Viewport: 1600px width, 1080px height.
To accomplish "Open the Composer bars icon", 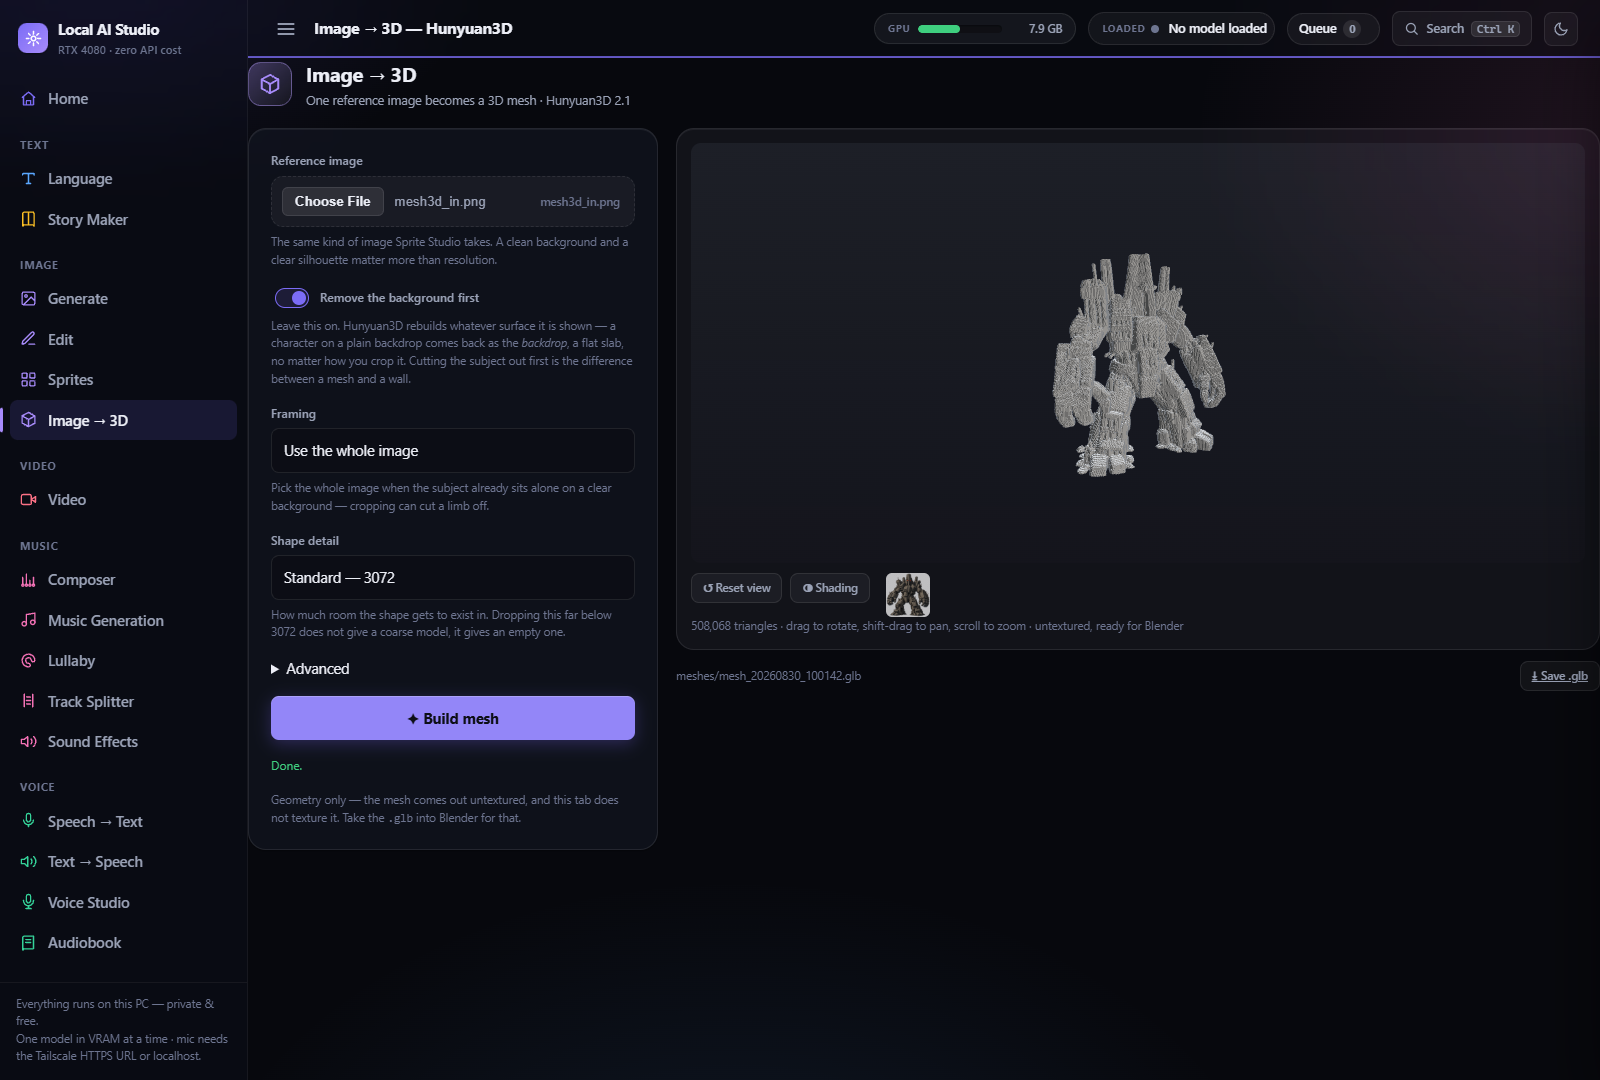I will point(28,580).
